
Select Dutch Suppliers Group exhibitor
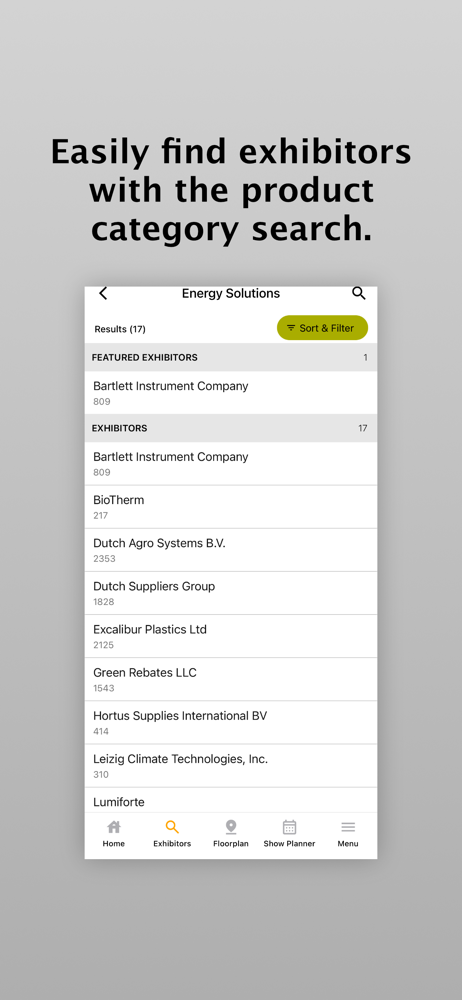231,593
